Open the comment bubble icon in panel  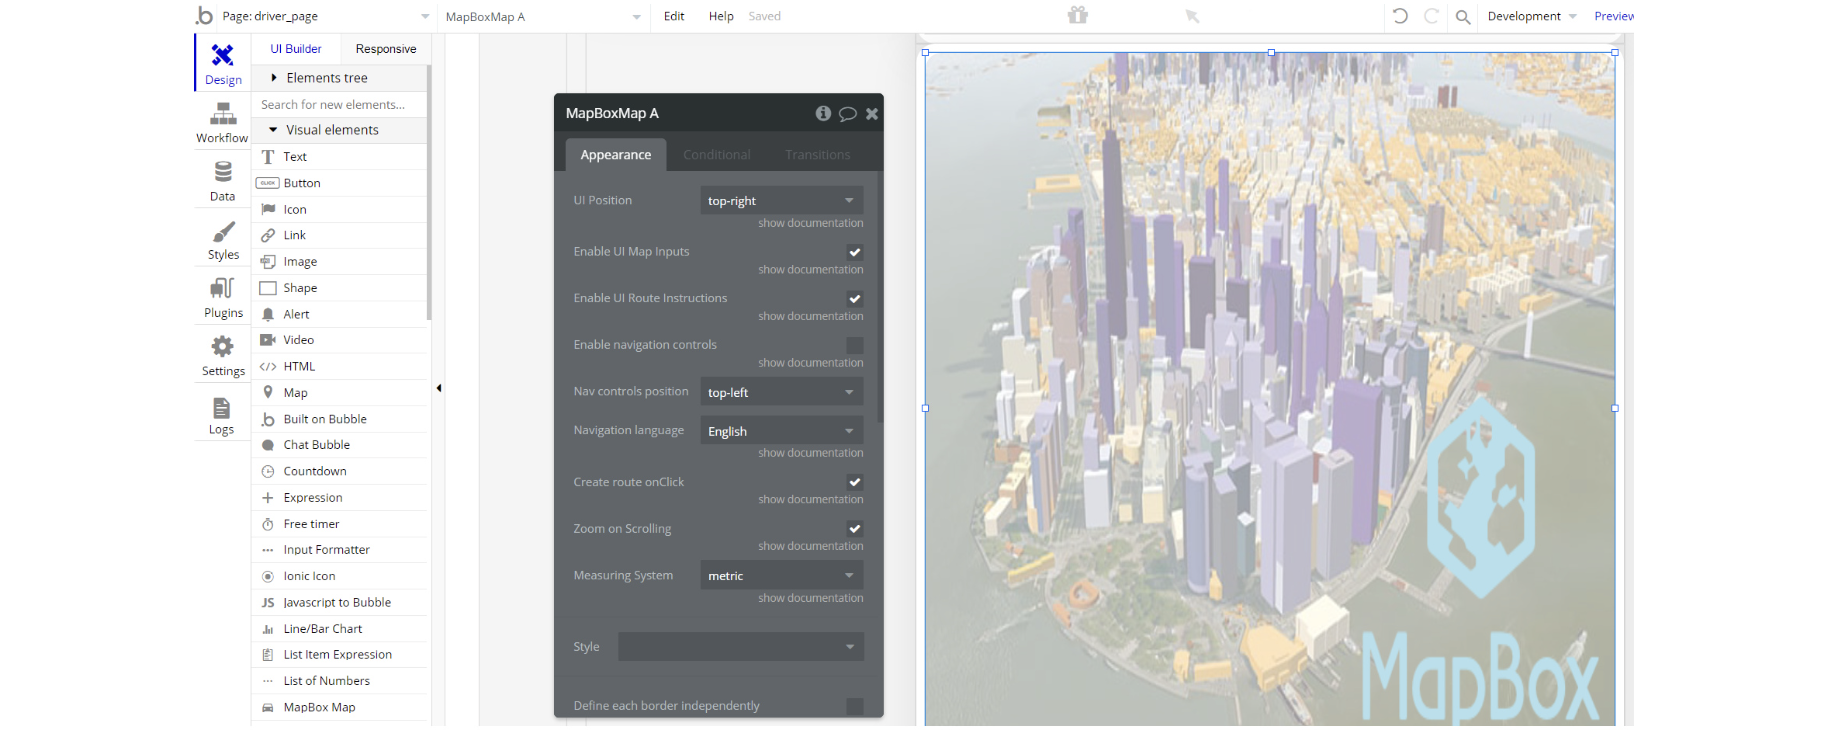coord(847,114)
